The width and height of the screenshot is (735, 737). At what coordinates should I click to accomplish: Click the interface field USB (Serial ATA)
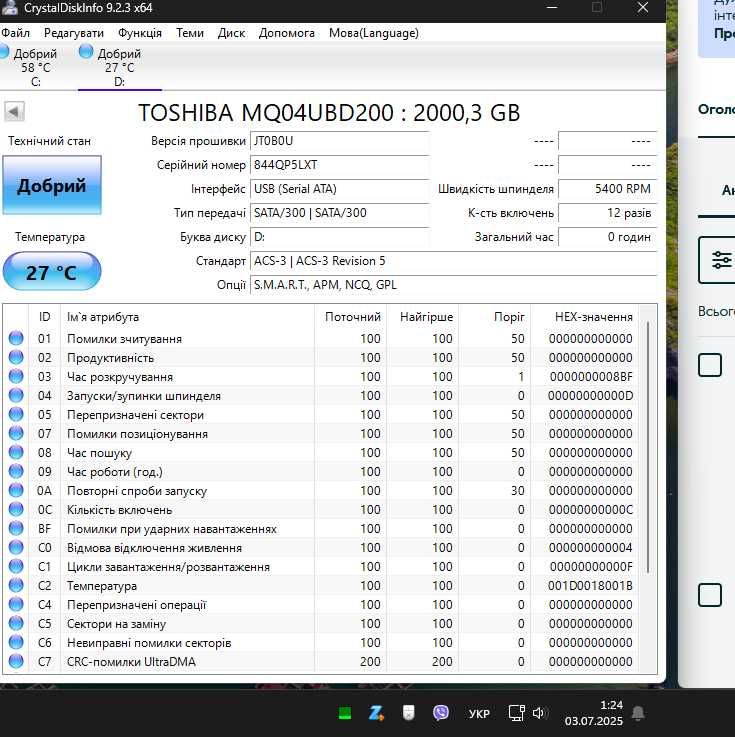click(x=339, y=189)
